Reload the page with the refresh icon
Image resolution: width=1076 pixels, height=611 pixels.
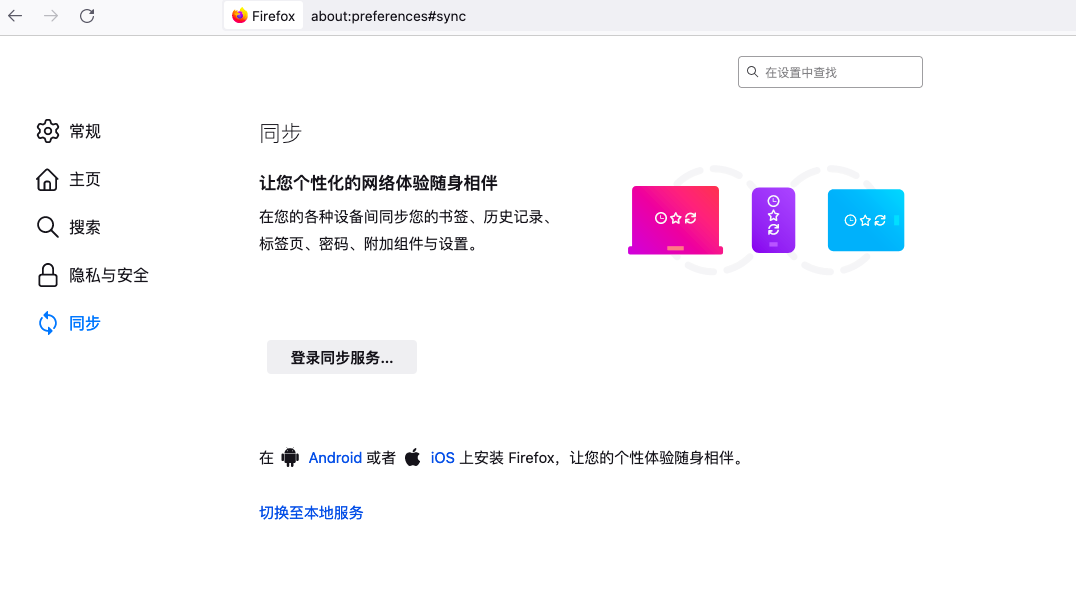pyautogui.click(x=86, y=16)
